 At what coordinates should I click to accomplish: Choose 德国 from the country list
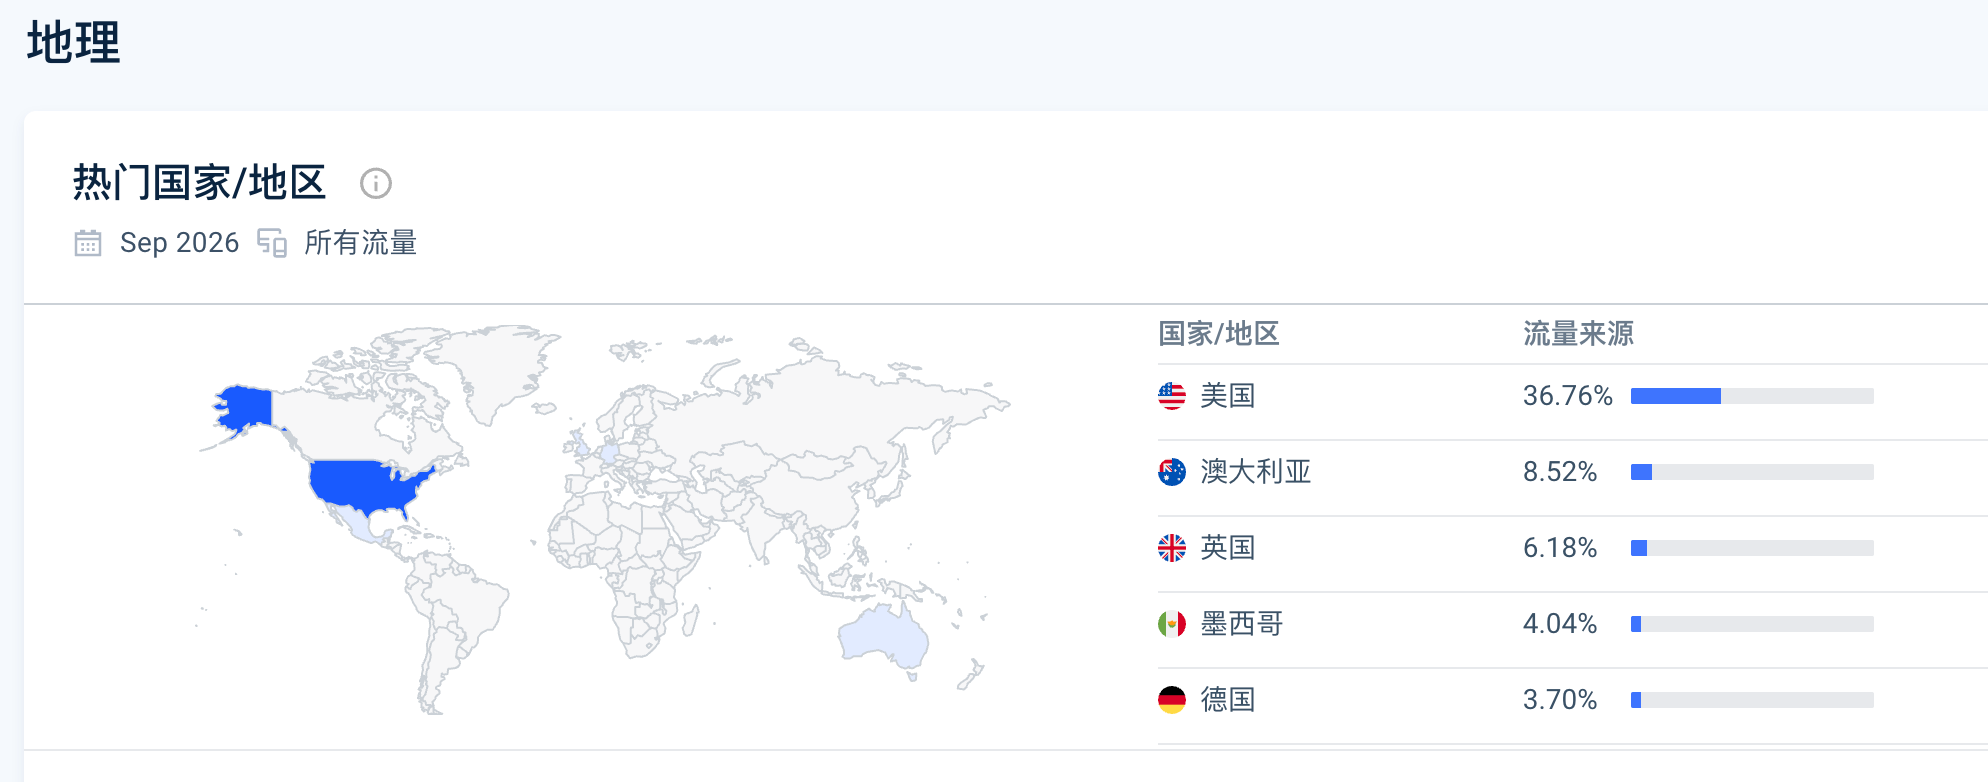pos(1228,700)
